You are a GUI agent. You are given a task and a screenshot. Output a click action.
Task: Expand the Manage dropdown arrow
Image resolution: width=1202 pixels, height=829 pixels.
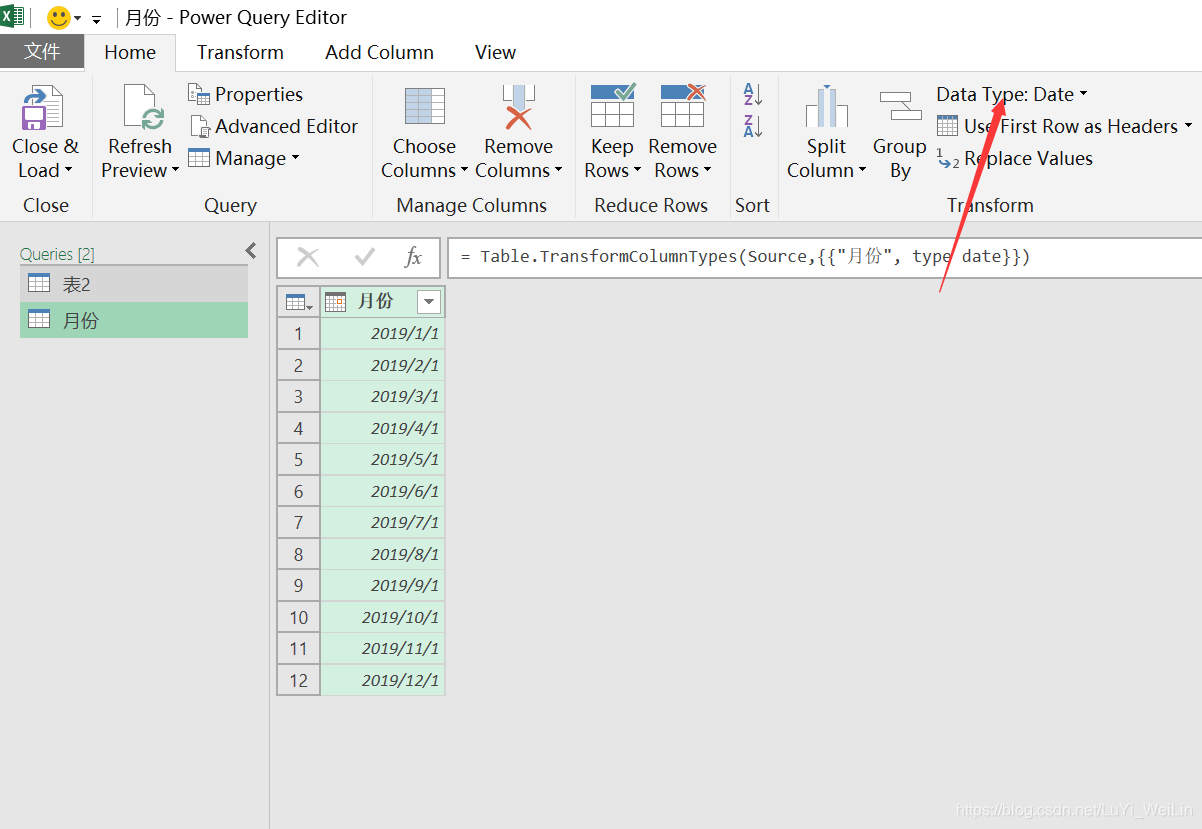pyautogui.click(x=295, y=159)
